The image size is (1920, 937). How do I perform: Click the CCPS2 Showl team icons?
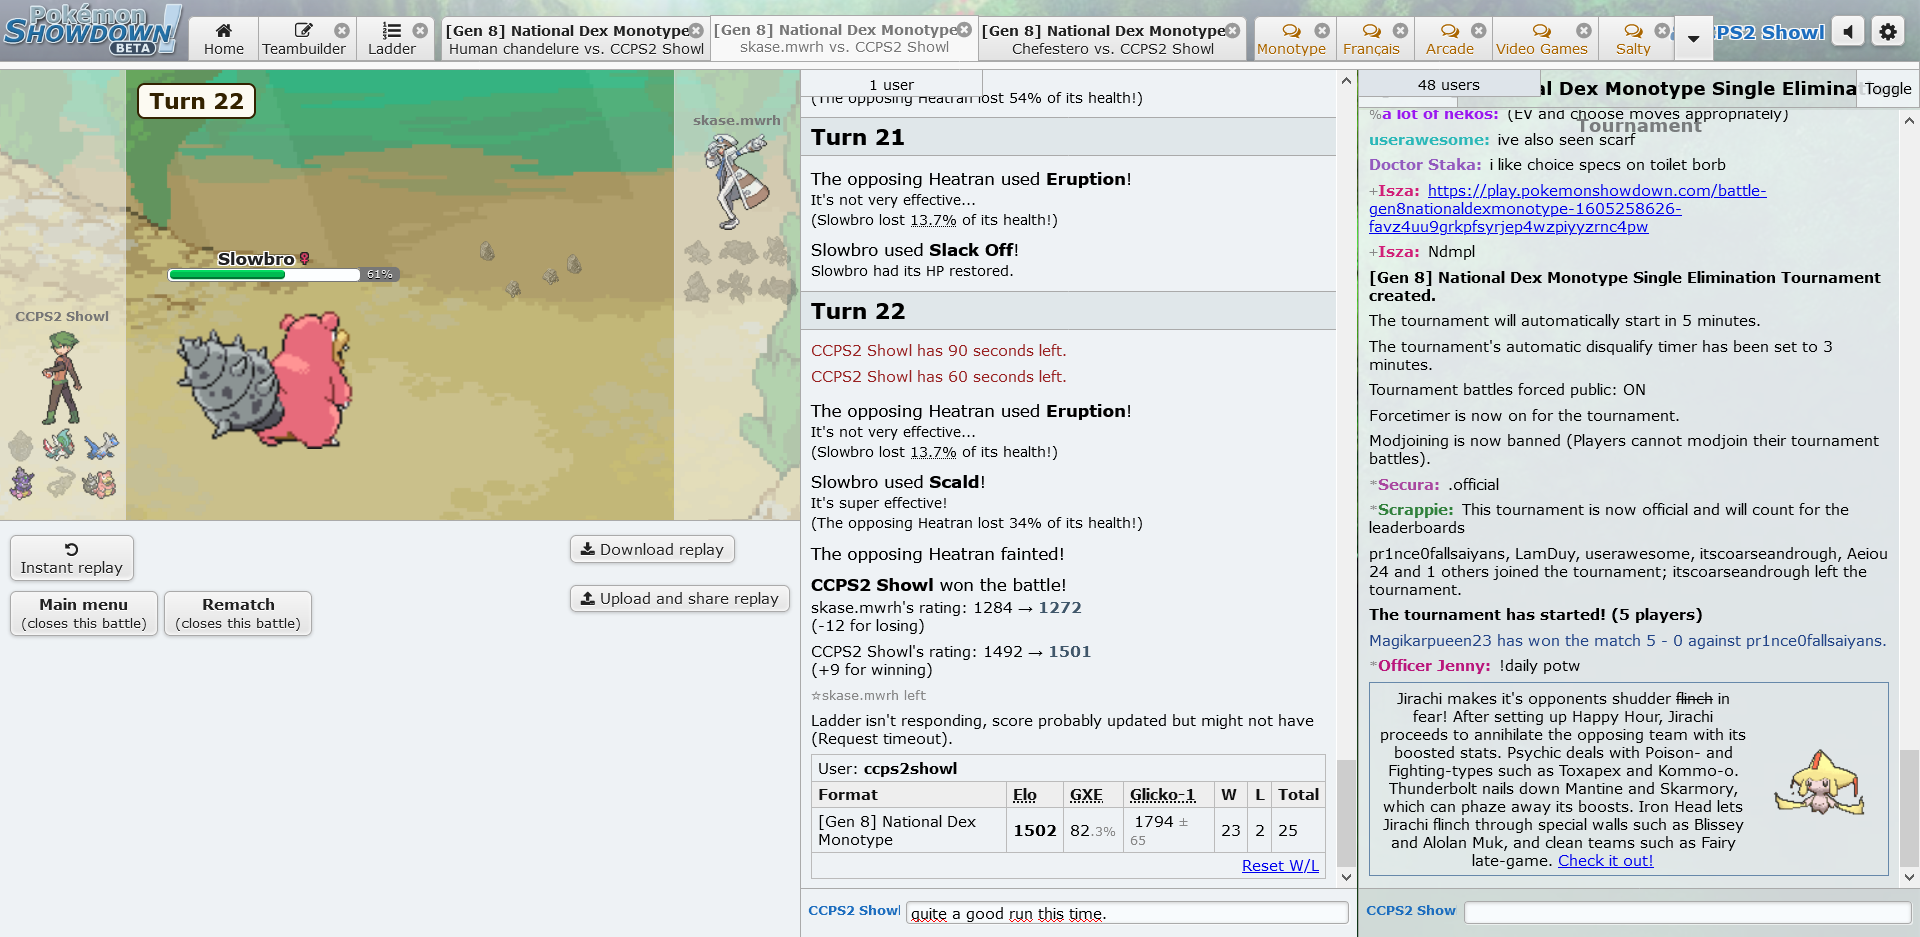click(62, 465)
